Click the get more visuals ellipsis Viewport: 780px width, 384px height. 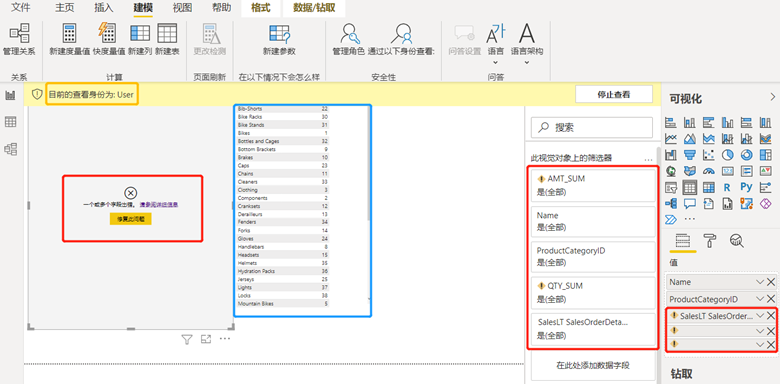click(x=690, y=219)
